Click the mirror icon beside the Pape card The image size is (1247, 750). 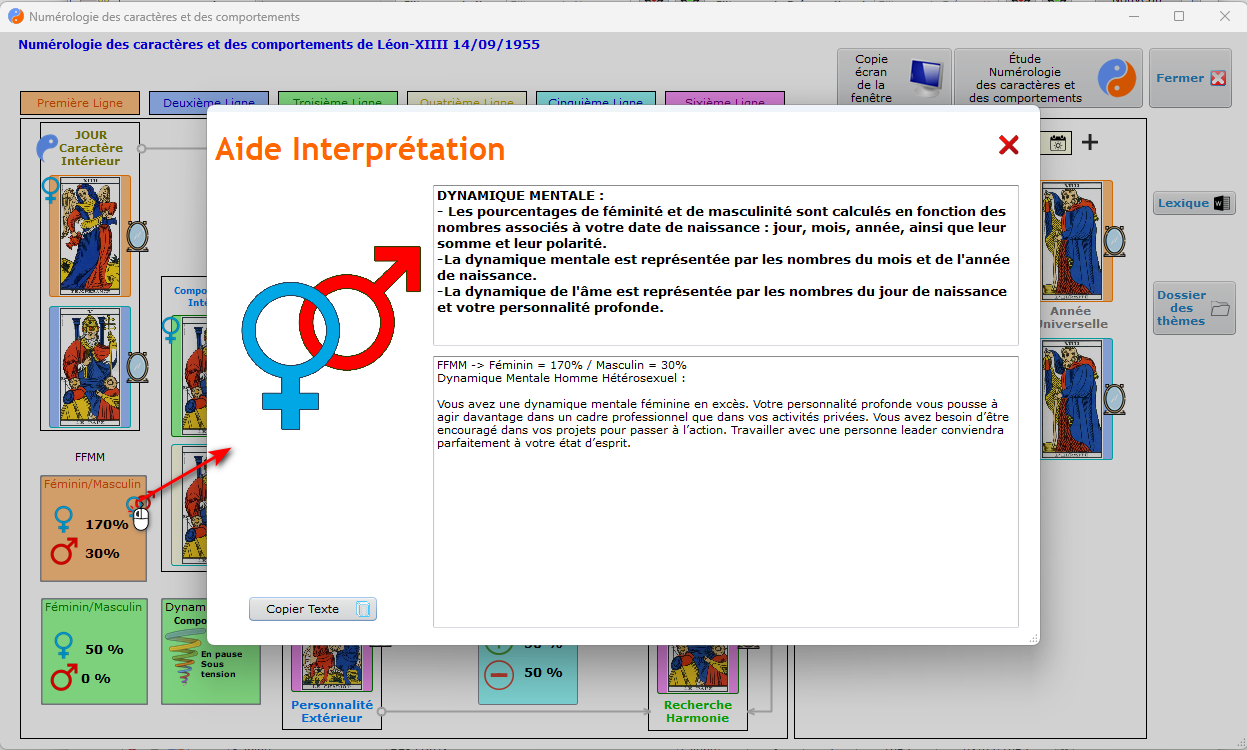click(x=137, y=365)
